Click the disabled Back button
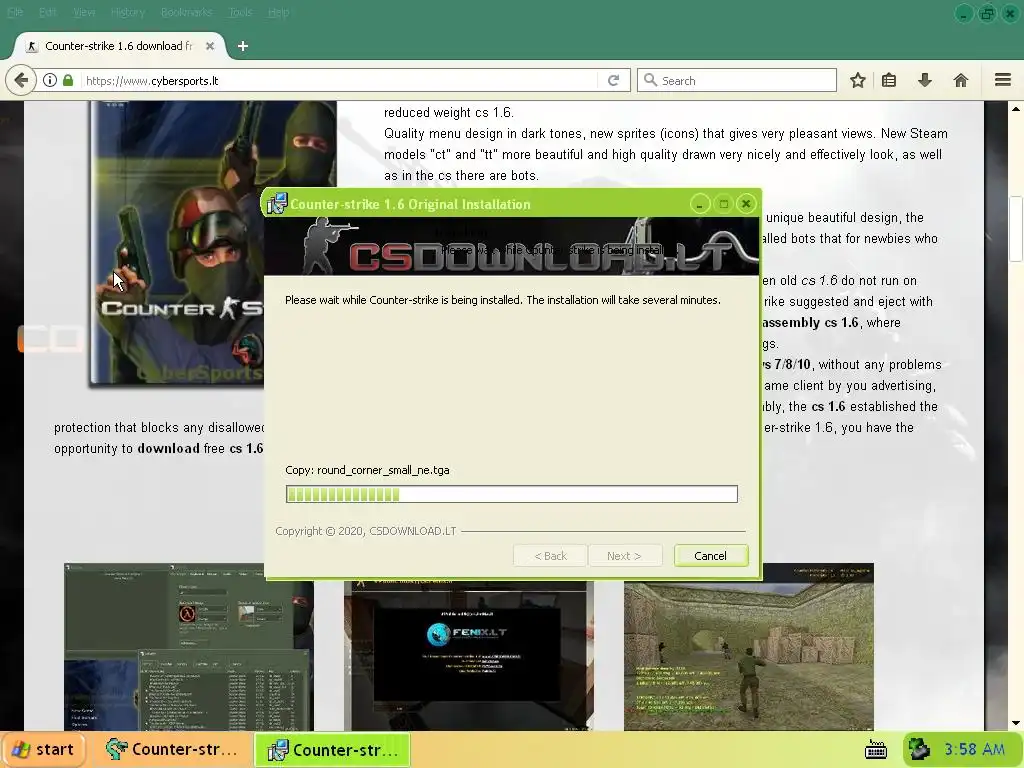The height and width of the screenshot is (768, 1024). [550, 556]
